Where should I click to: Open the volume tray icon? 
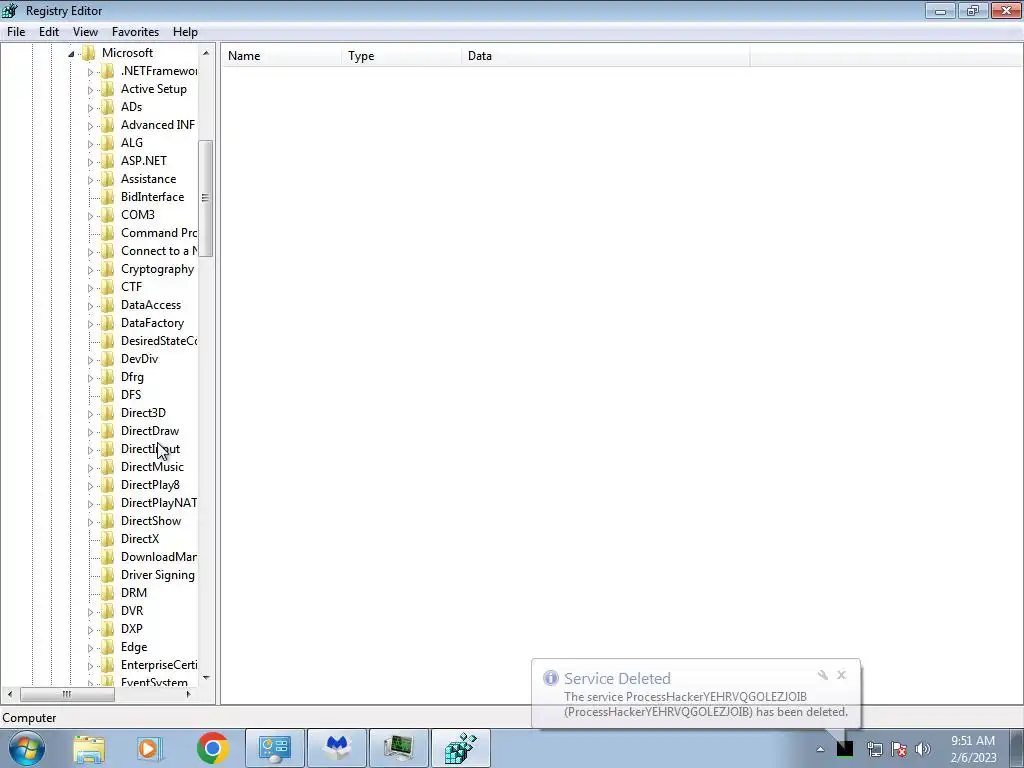(923, 749)
